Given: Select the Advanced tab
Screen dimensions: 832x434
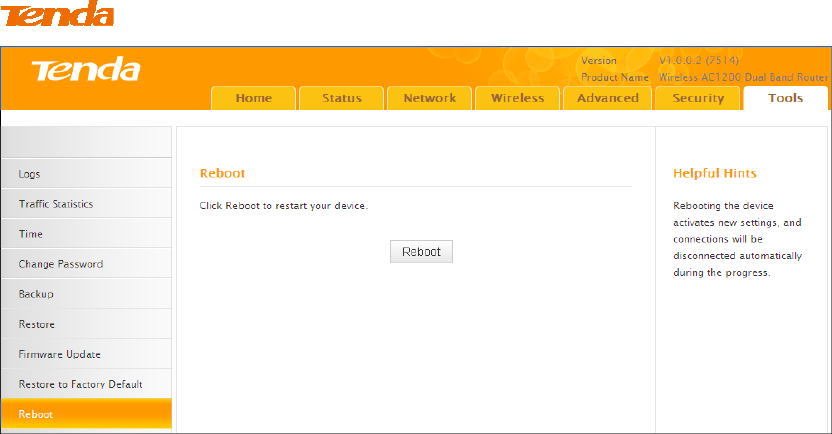Looking at the screenshot, I should pos(608,98).
